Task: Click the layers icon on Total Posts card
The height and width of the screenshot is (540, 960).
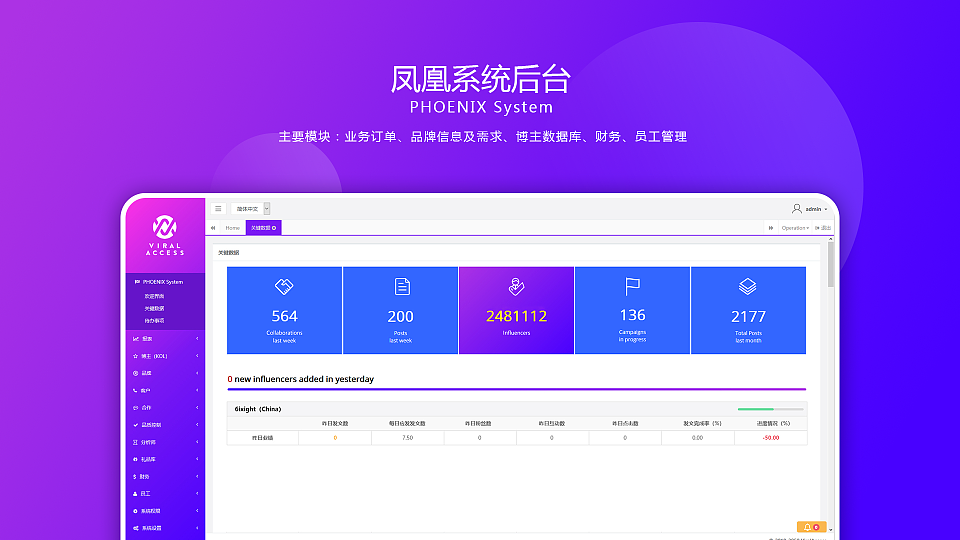Action: point(748,286)
